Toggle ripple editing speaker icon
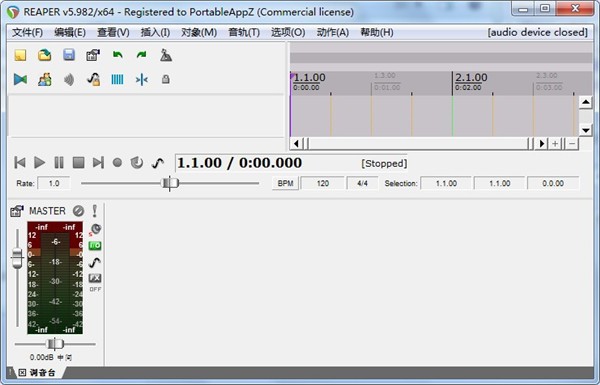 point(69,80)
